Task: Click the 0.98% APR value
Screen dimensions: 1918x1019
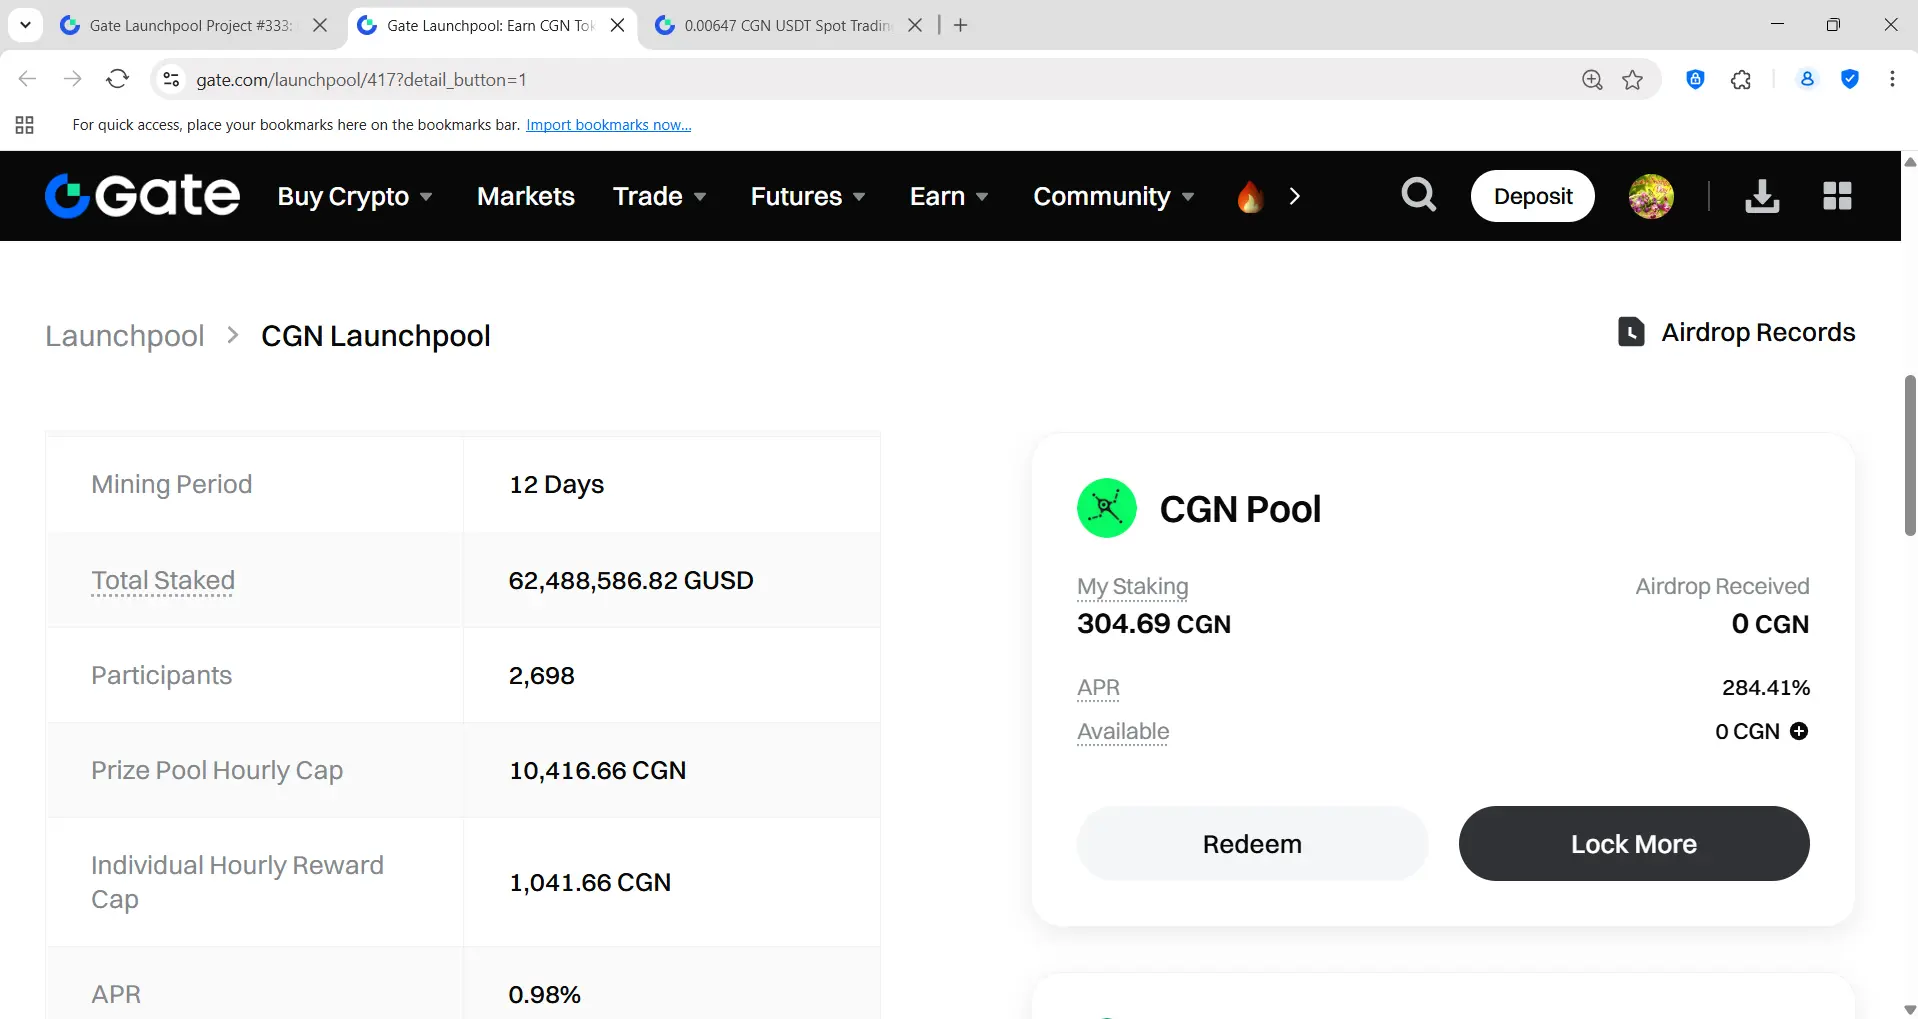Action: 545,995
